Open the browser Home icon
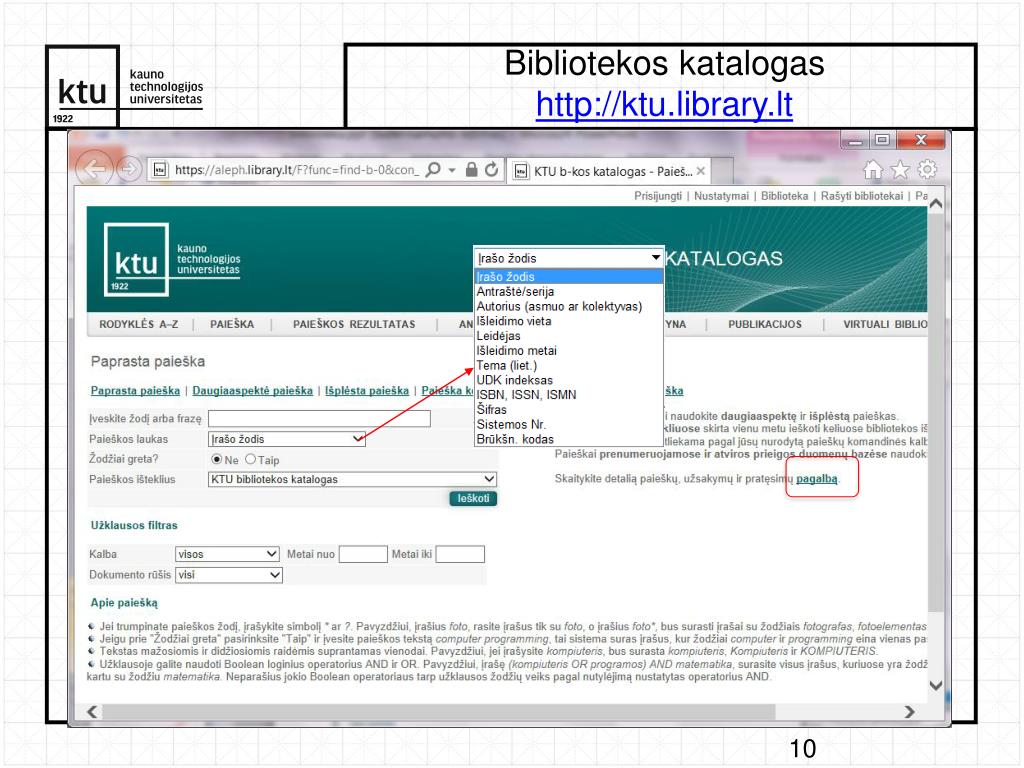This screenshot has height=768, width=1024. tap(872, 170)
